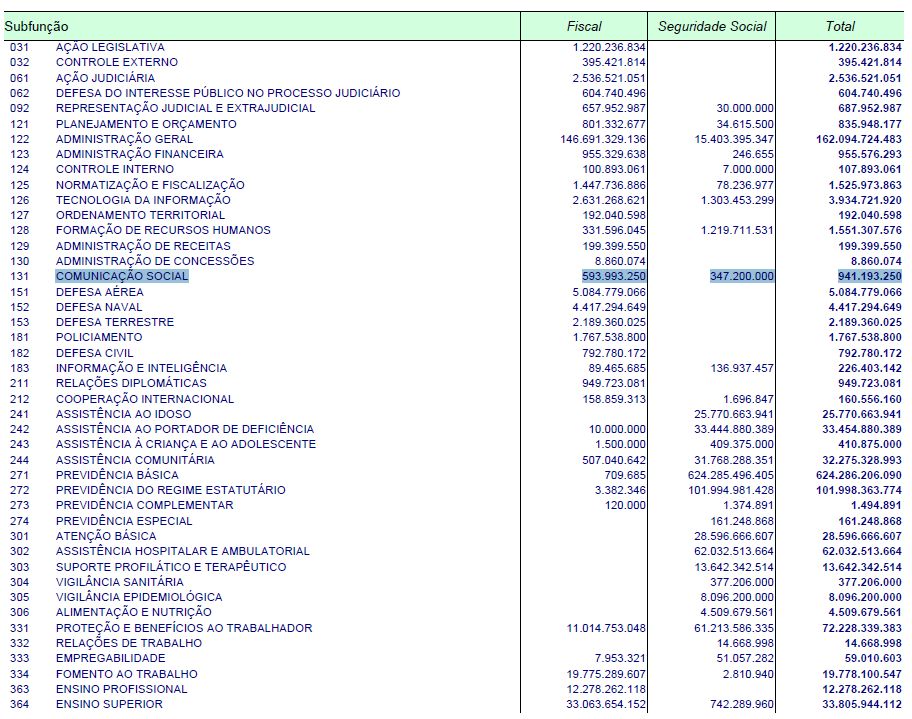The width and height of the screenshot is (912, 719).
Task: Click ADMINISTRAÇÃO GERAL label
Action: 124,139
